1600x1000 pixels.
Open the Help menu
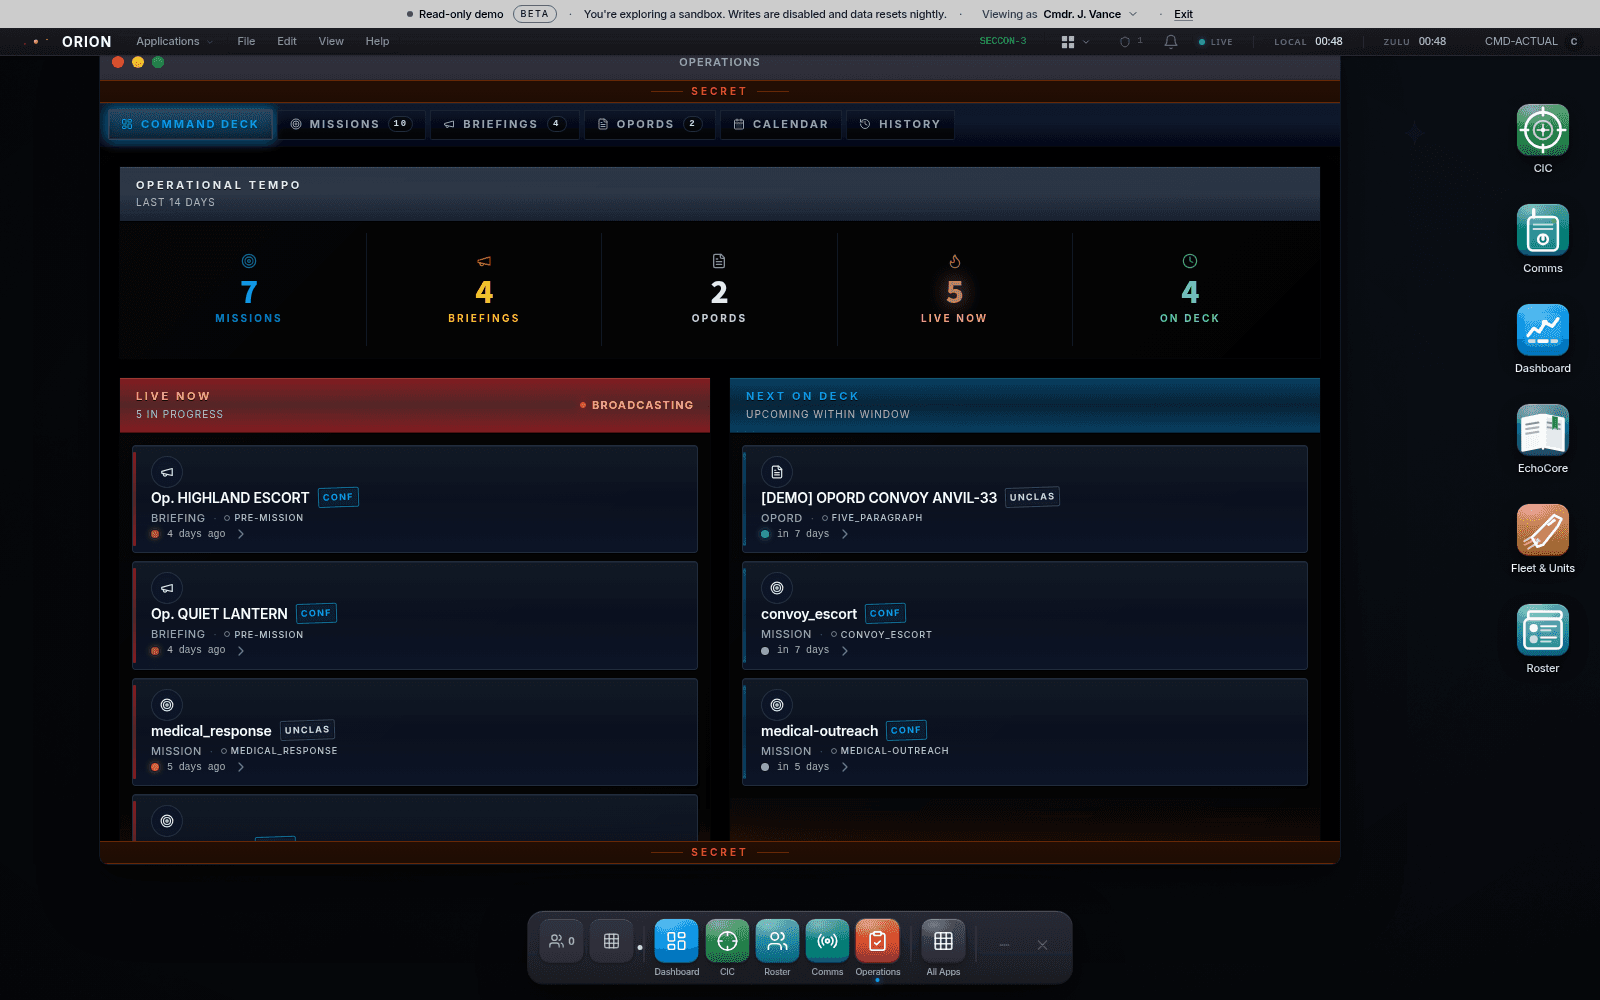pyautogui.click(x=377, y=42)
